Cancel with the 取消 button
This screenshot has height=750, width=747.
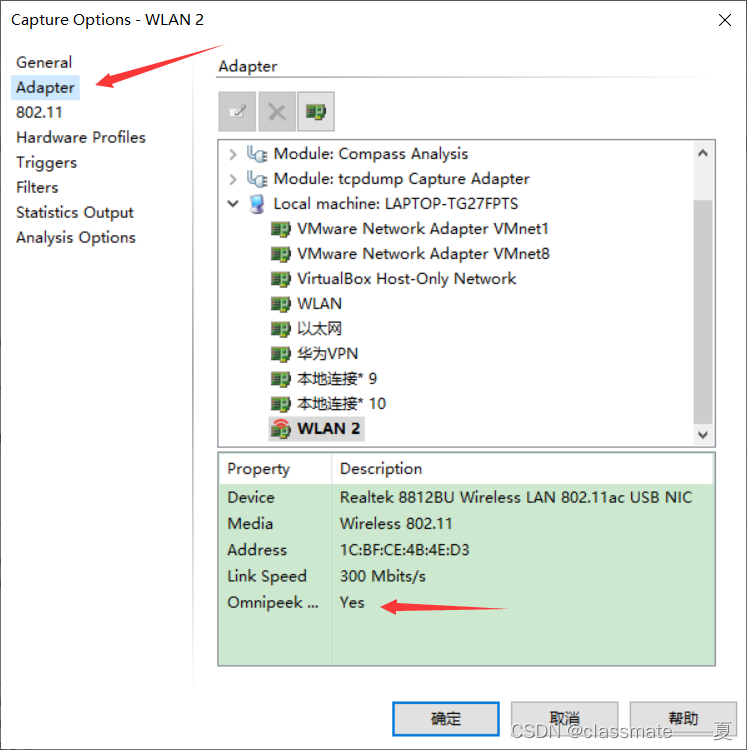click(565, 719)
